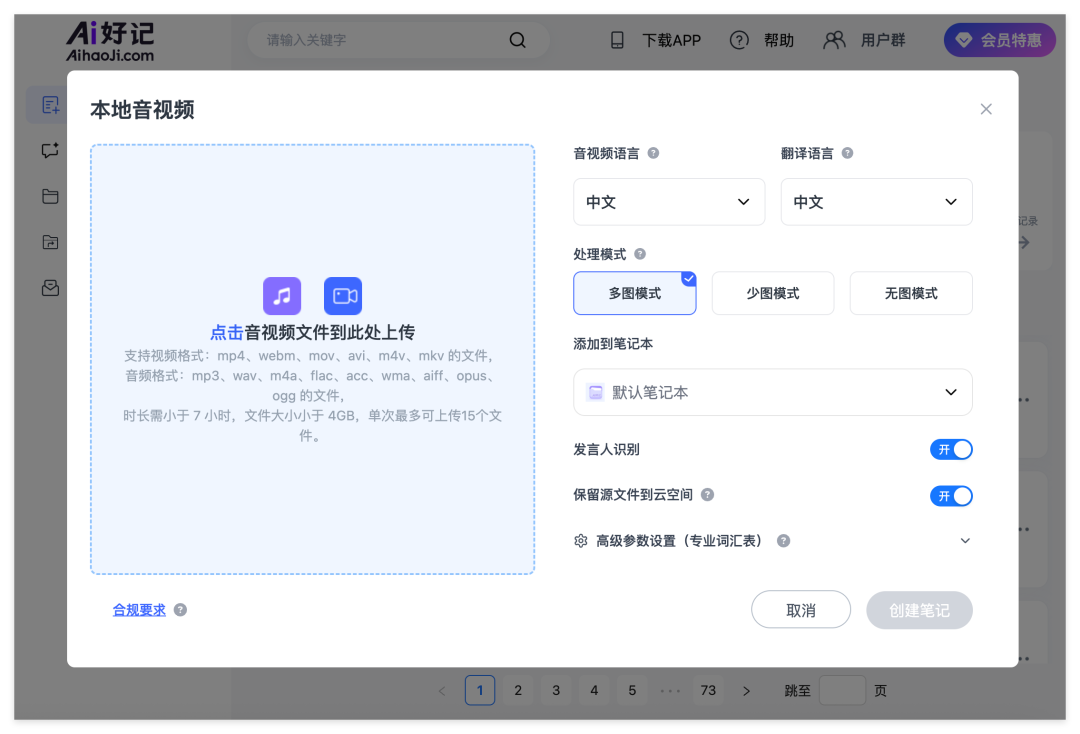Open the AI chat sidebar icon

(50, 150)
